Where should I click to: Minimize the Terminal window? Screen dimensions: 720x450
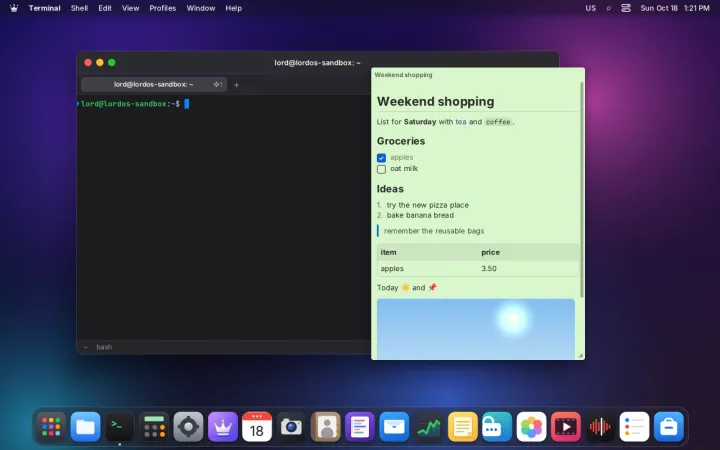(100, 62)
